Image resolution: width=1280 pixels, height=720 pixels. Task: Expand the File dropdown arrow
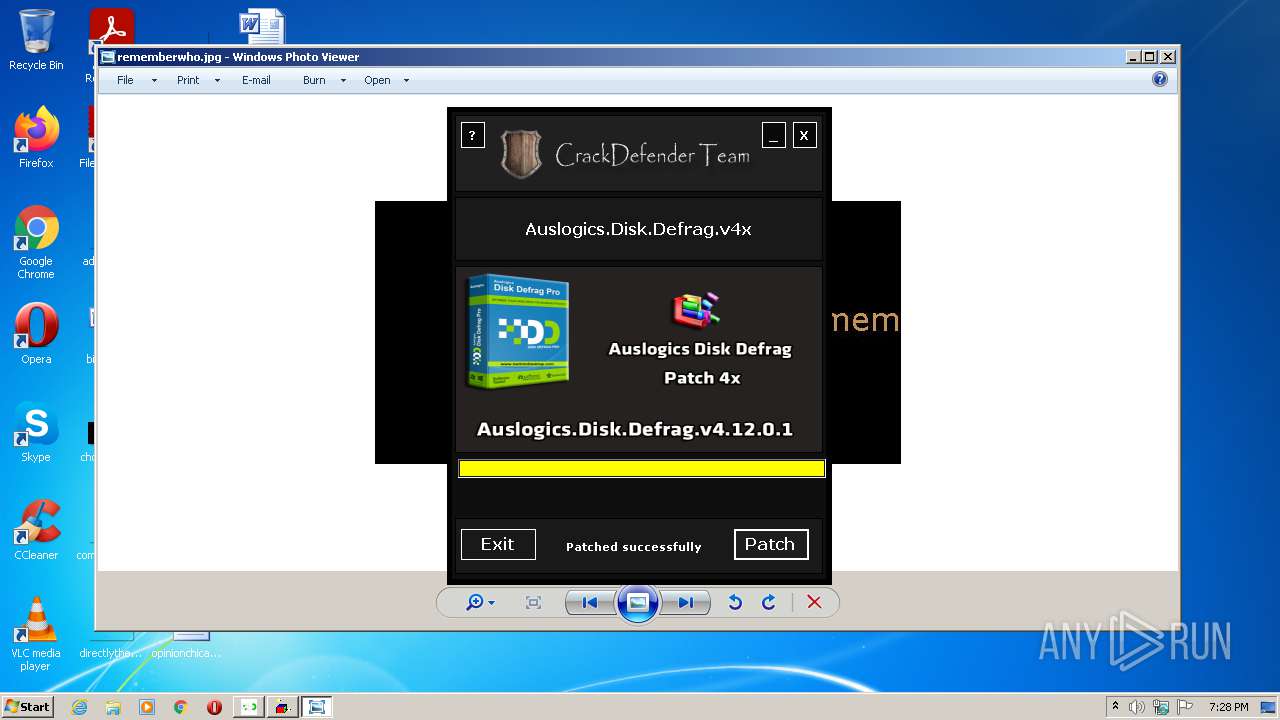(x=154, y=81)
